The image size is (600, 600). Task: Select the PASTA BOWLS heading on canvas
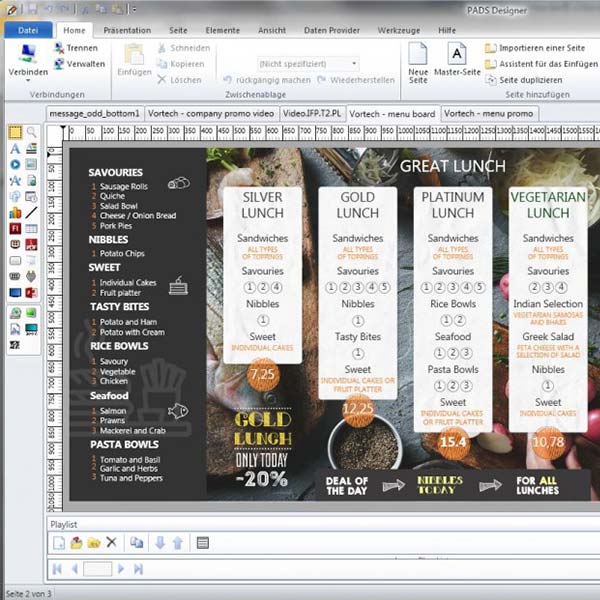124,445
